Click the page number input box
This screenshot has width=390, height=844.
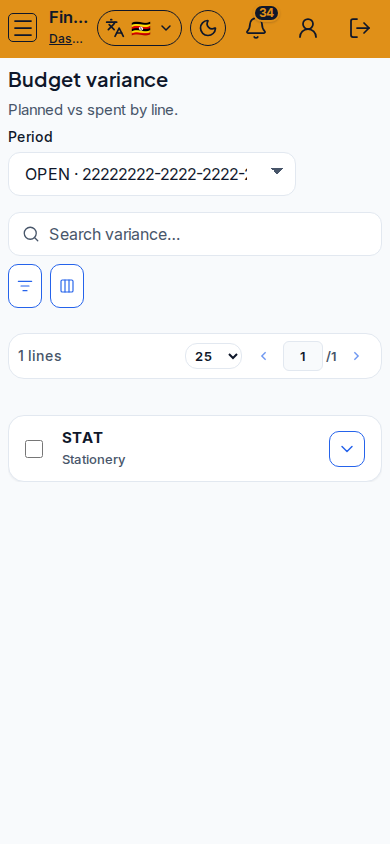(x=303, y=356)
